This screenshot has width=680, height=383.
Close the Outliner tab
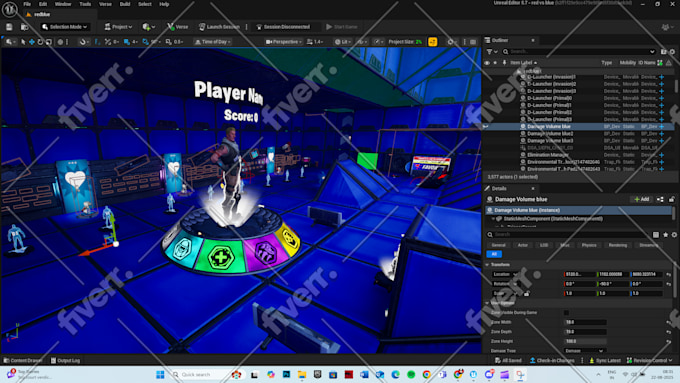pos(533,40)
